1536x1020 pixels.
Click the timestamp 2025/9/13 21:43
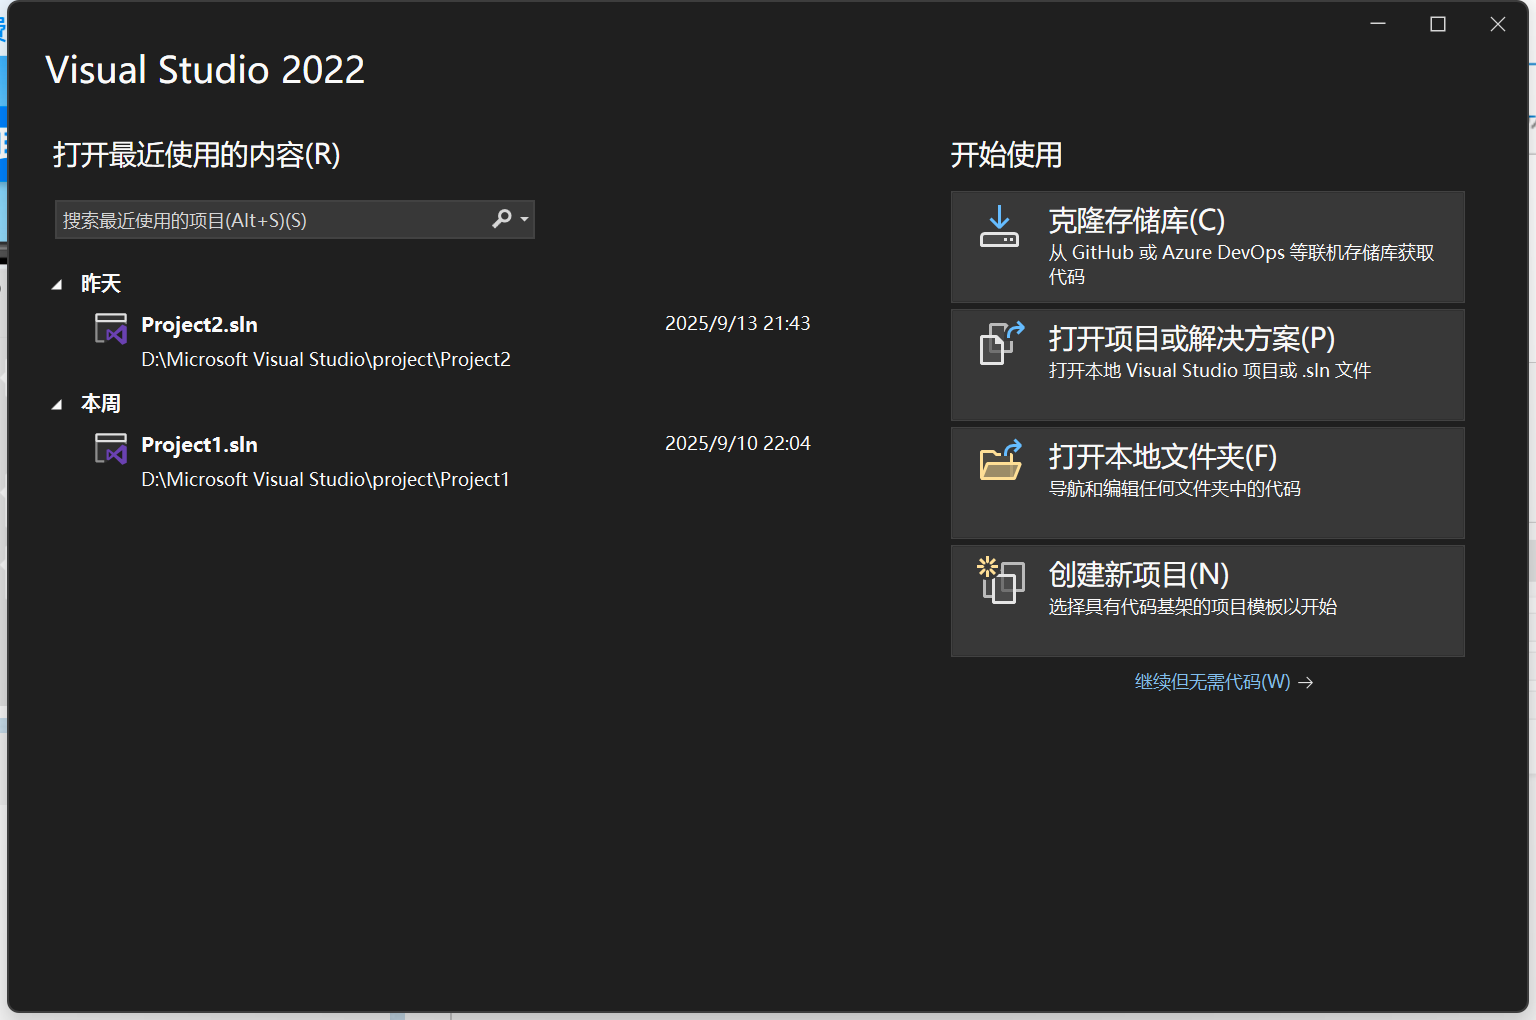738,323
